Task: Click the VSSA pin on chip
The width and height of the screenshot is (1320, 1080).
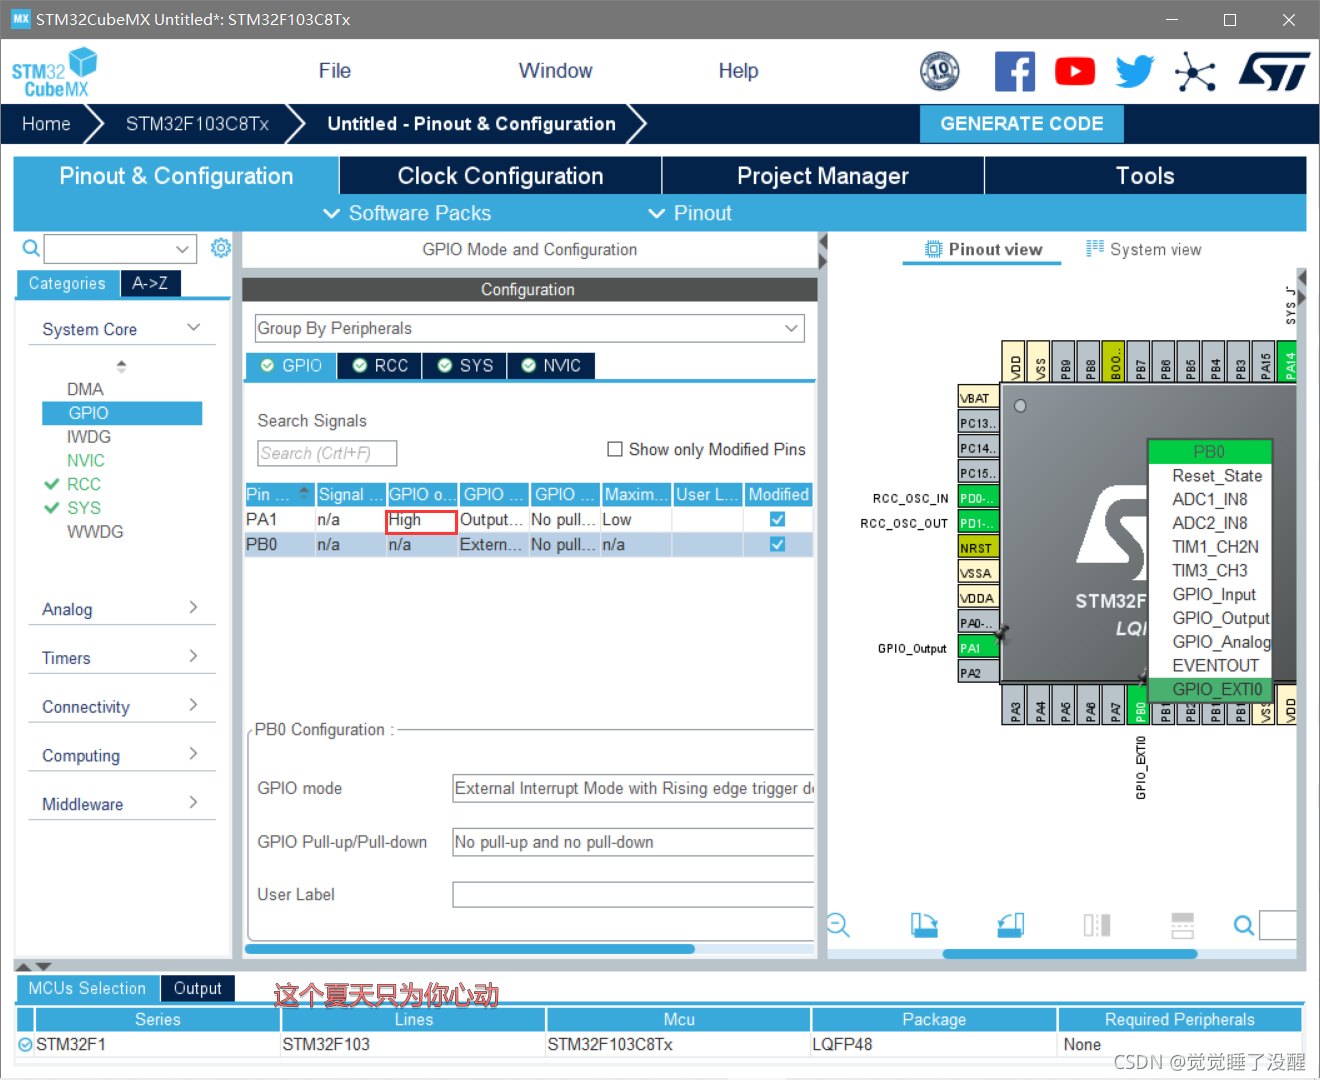Action: coord(978,573)
